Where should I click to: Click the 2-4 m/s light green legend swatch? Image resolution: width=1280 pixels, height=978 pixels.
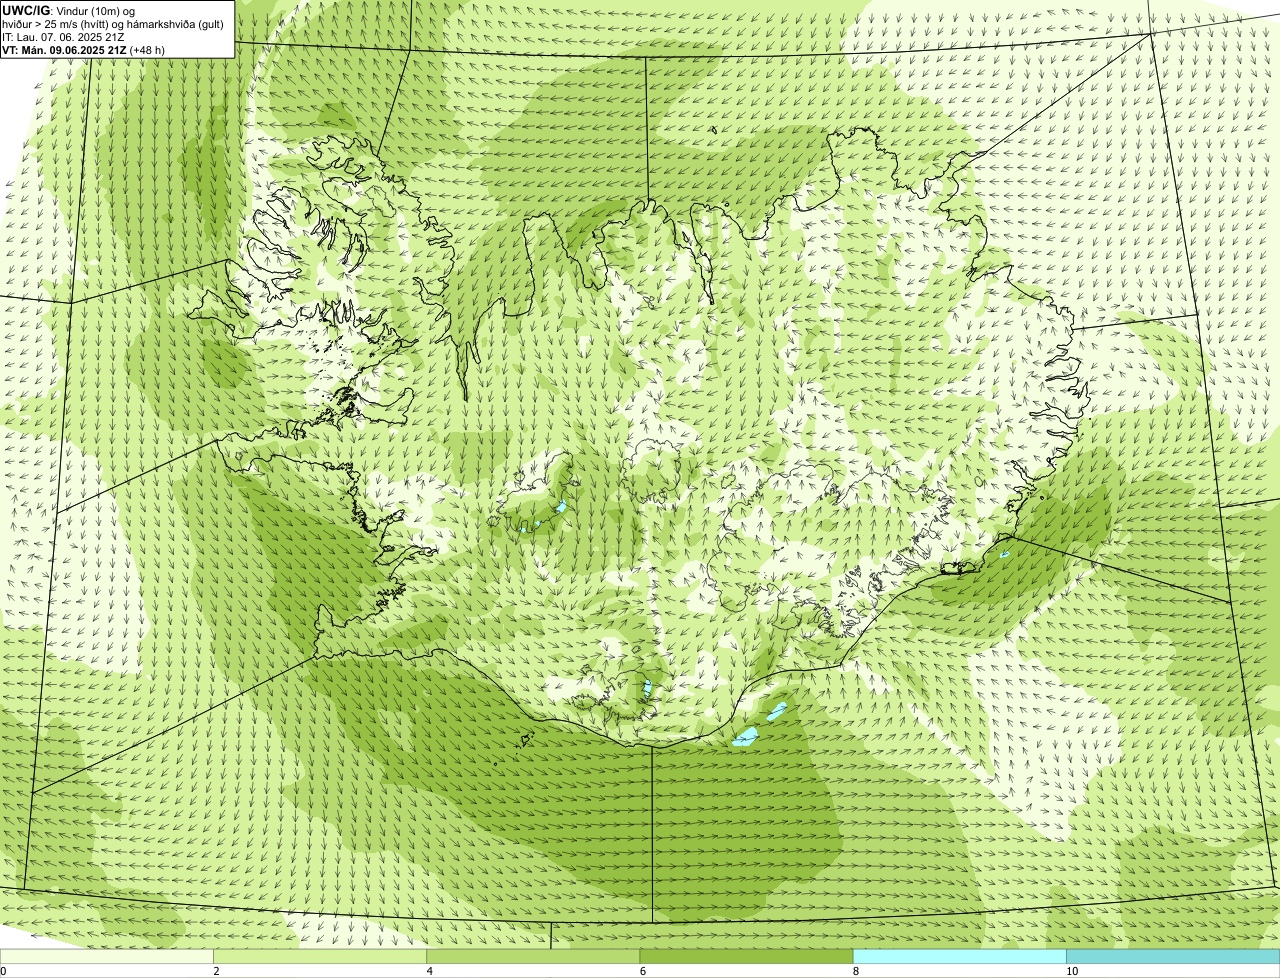point(320,956)
